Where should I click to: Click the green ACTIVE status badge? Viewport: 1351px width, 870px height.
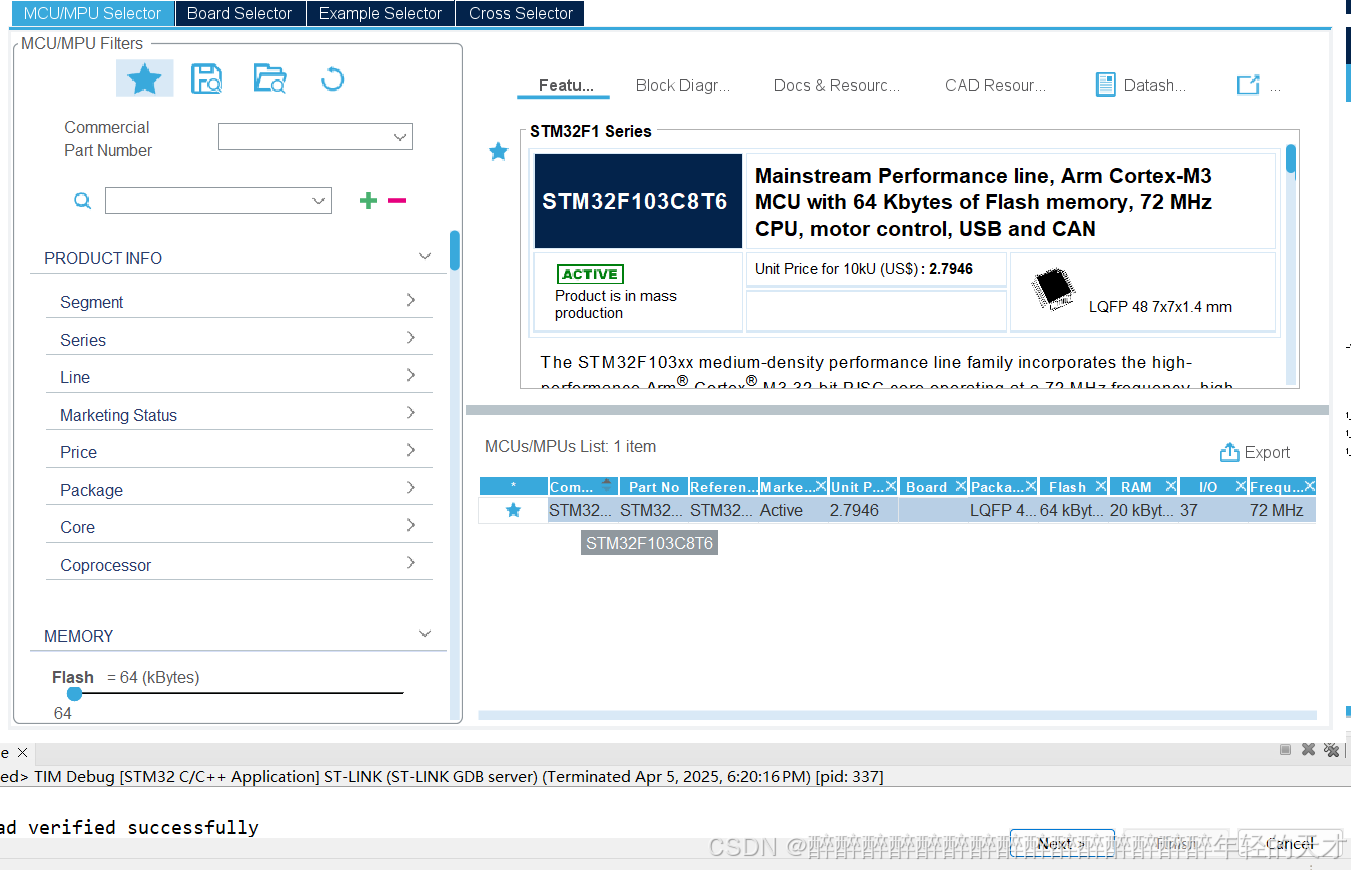click(590, 274)
